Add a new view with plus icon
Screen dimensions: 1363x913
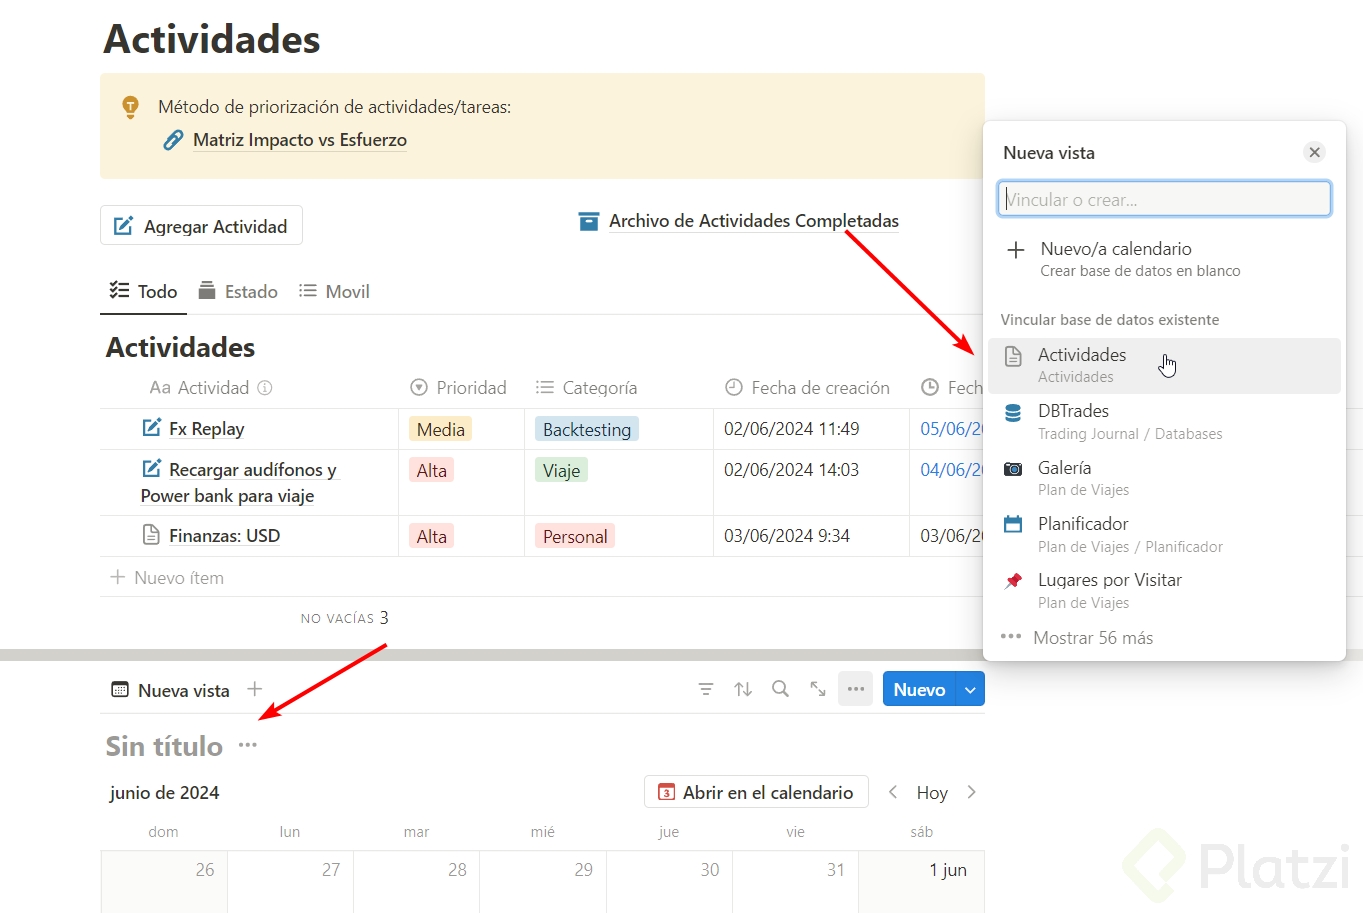point(255,689)
